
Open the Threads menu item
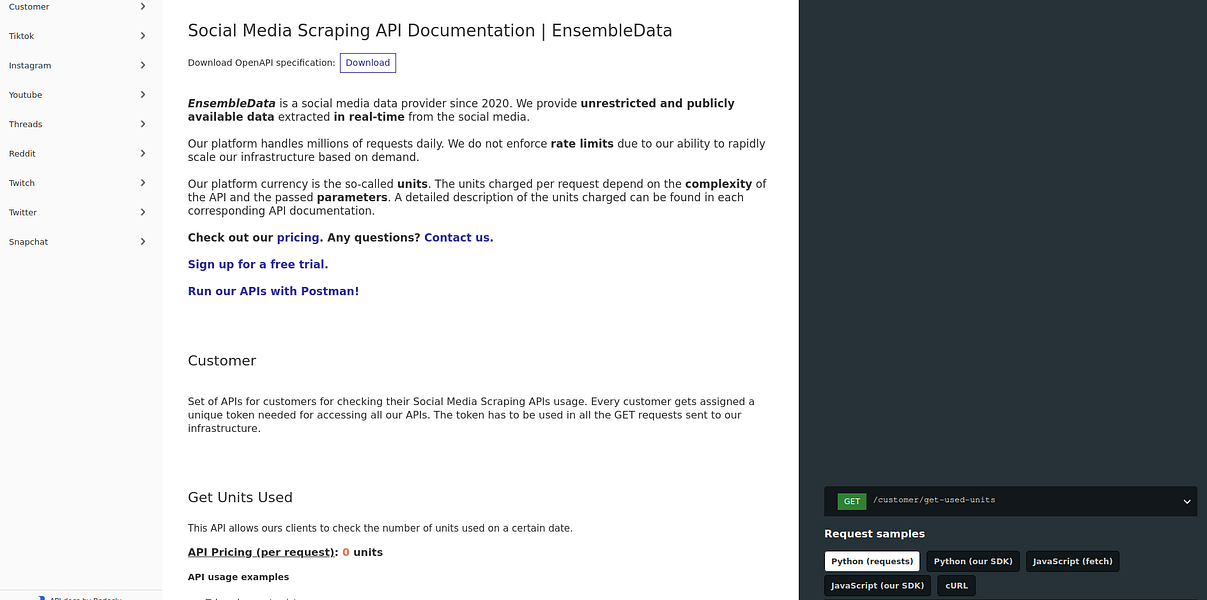(80, 124)
